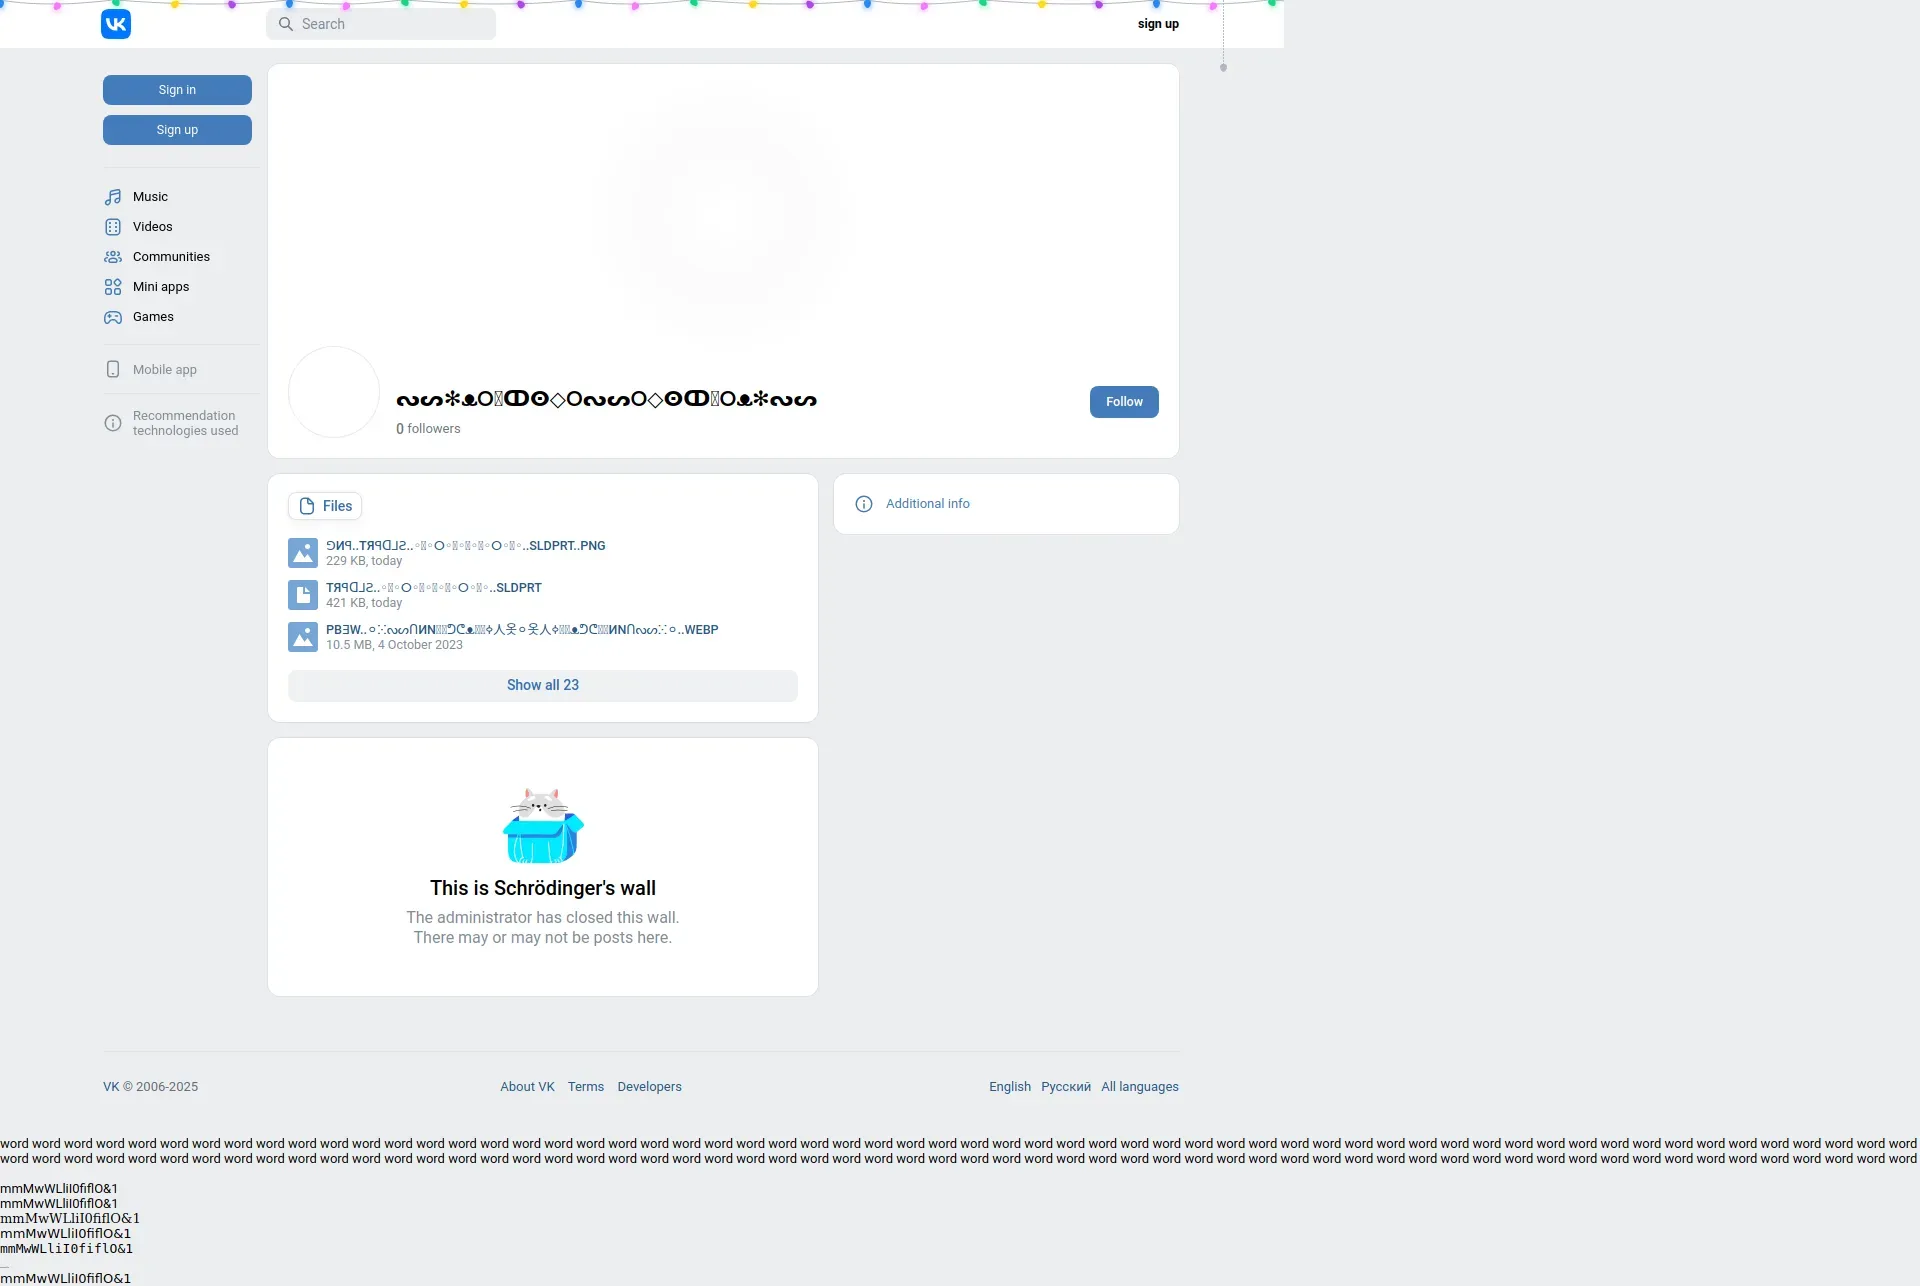Click the Communities people icon
This screenshot has height=1286, width=1920.
click(x=113, y=257)
